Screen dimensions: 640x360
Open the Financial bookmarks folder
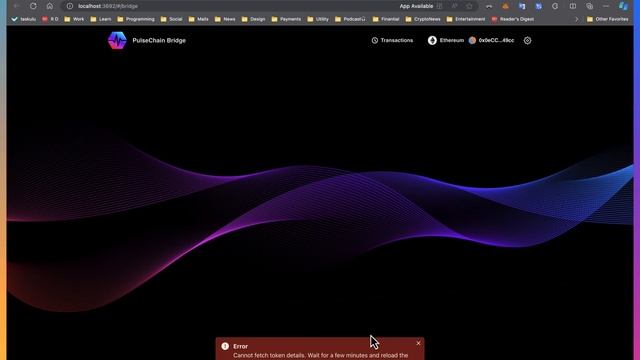click(x=386, y=19)
